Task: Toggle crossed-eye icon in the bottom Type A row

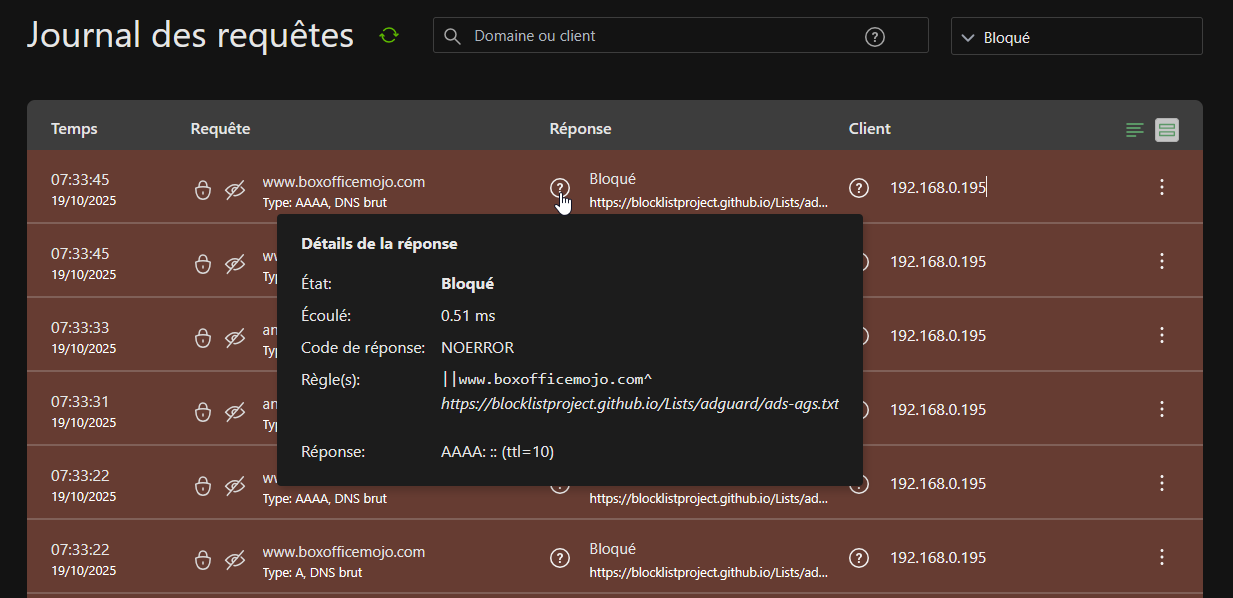Action: pyautogui.click(x=235, y=559)
